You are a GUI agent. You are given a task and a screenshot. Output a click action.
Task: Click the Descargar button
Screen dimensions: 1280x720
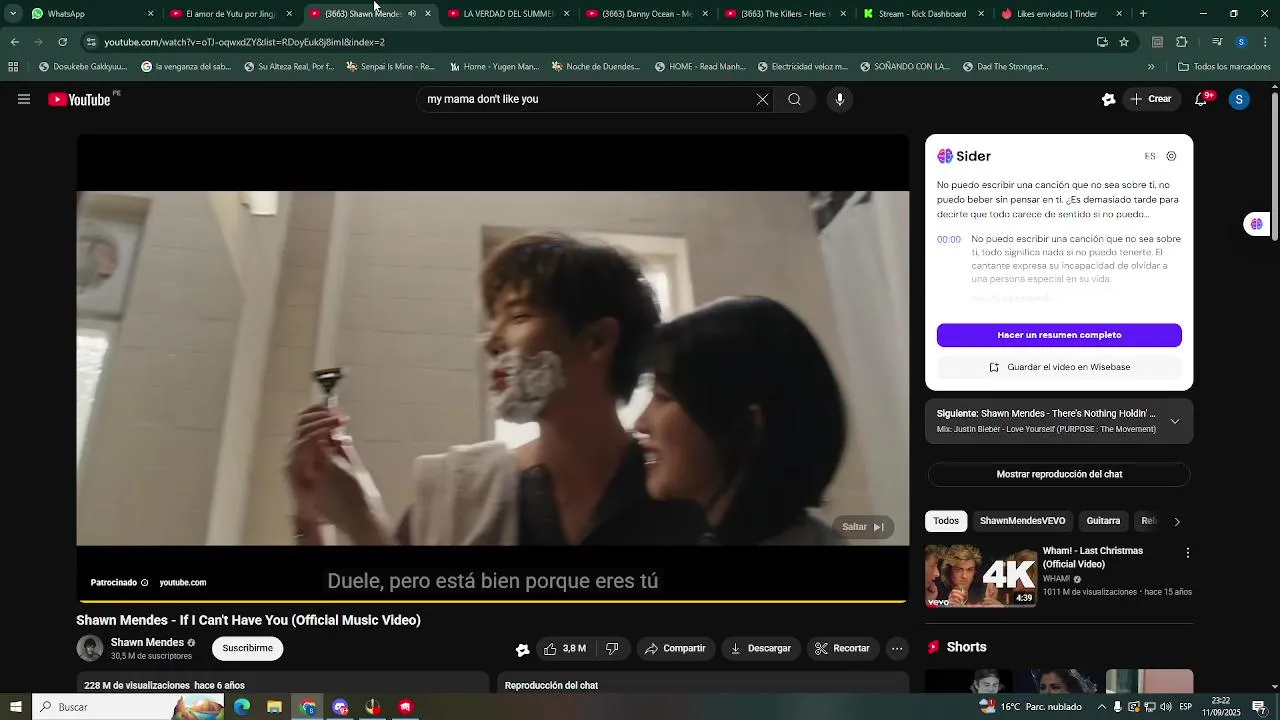[x=761, y=648]
